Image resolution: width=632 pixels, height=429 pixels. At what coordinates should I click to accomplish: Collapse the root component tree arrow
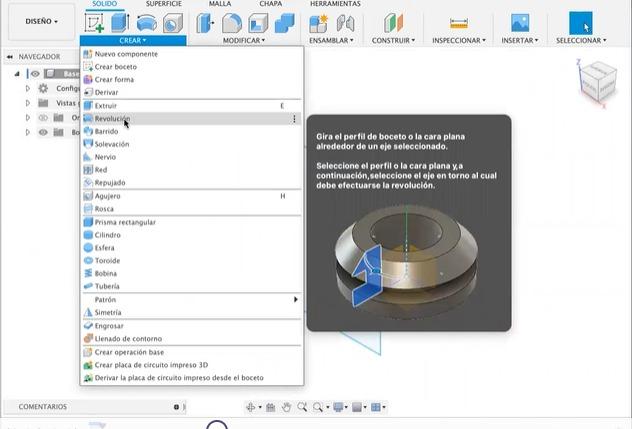(17, 74)
